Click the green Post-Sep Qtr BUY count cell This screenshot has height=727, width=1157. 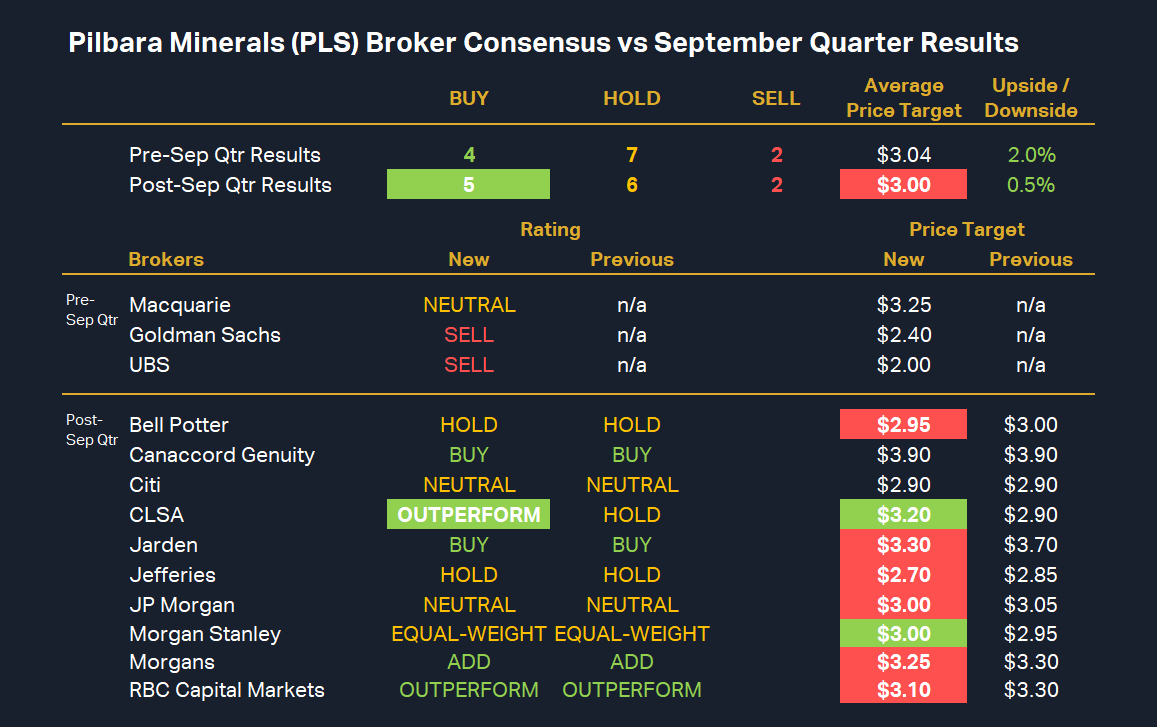(x=468, y=185)
